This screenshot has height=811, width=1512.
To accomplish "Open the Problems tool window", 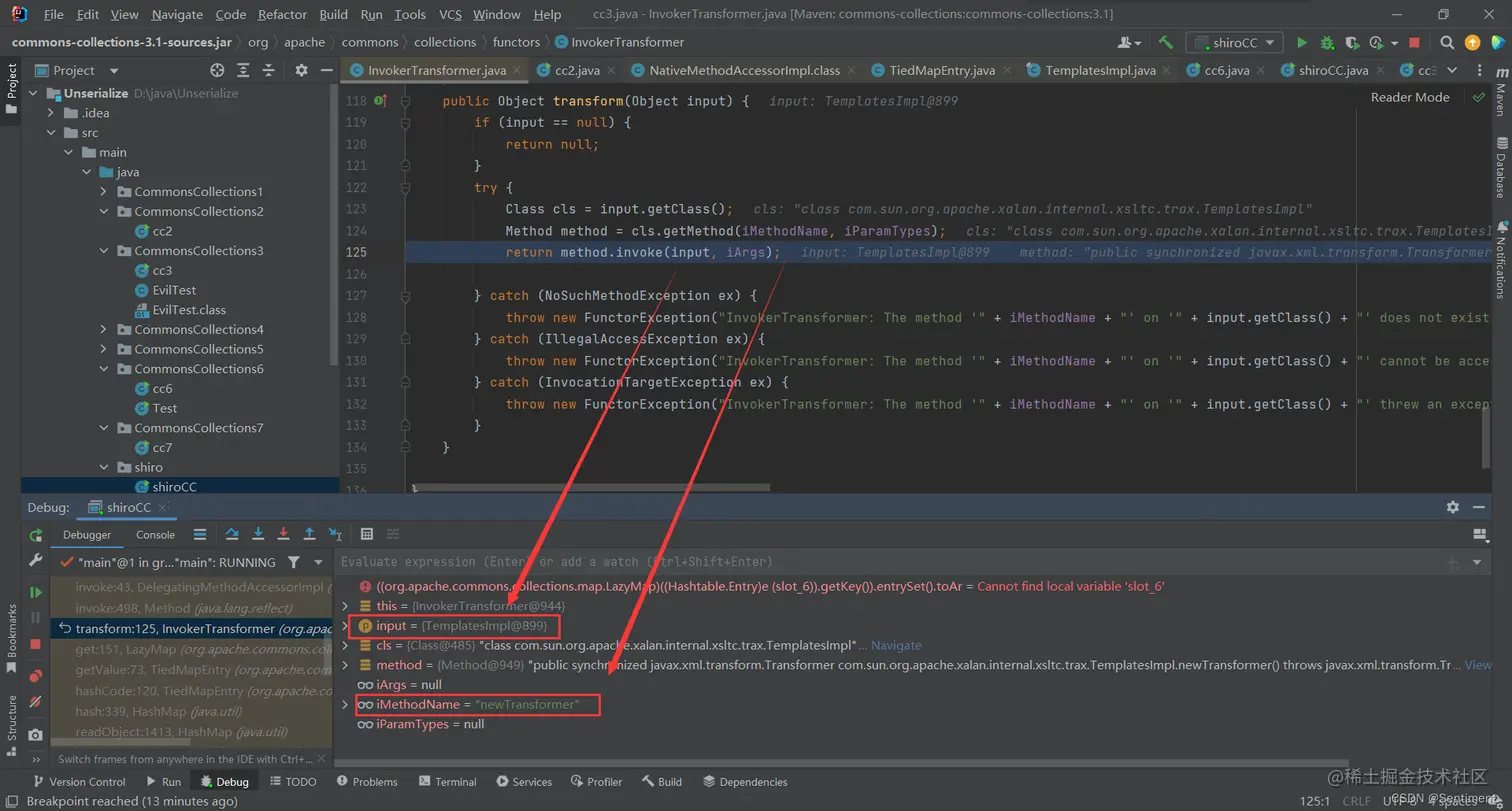I will click(x=366, y=782).
